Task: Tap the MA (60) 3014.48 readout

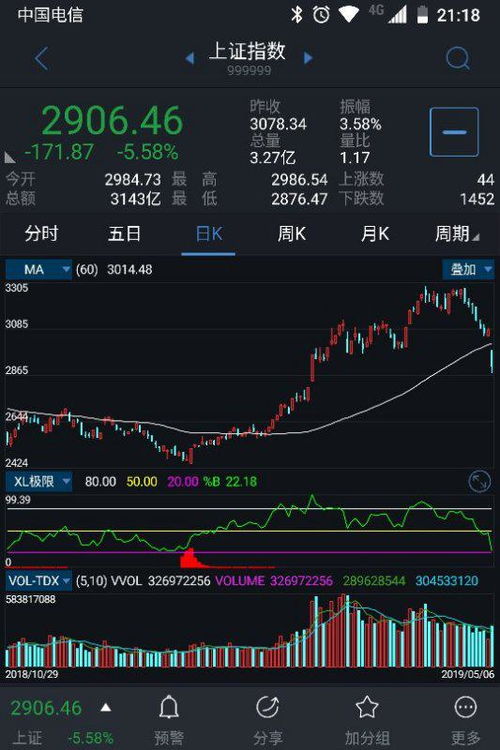Action: tap(114, 269)
